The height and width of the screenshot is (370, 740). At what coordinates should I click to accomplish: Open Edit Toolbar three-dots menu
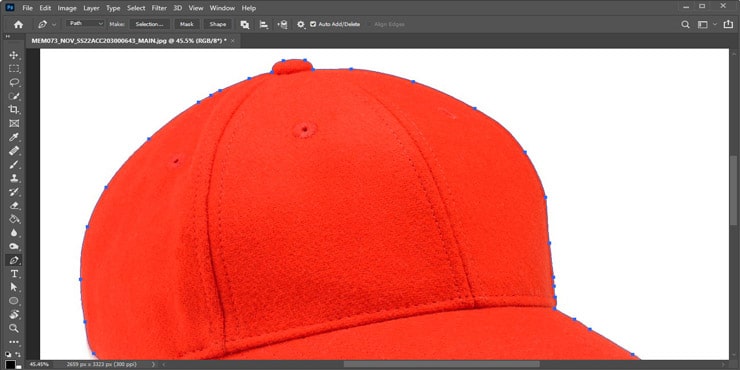(x=14, y=342)
